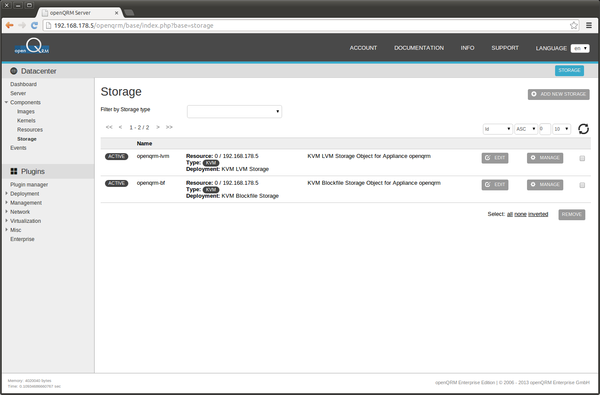Bookmark the page with the star icon

pos(574,26)
